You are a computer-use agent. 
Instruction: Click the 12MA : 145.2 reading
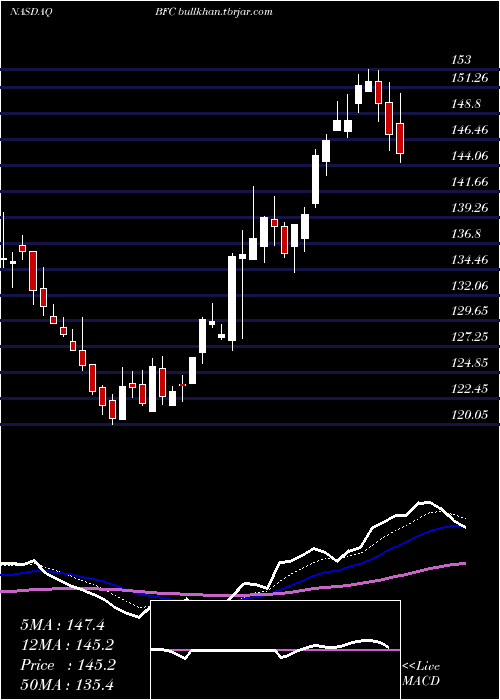tap(67, 645)
